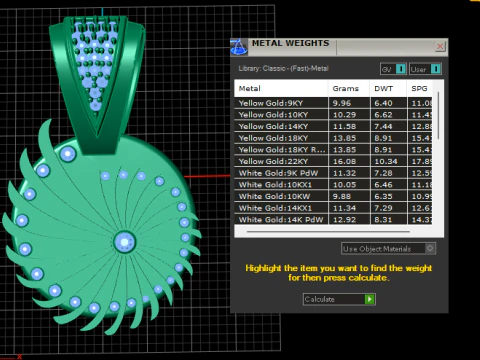The height and width of the screenshot is (360, 480).
Task: Select the White Gold:14K PdW row
Action: pyautogui.click(x=333, y=219)
